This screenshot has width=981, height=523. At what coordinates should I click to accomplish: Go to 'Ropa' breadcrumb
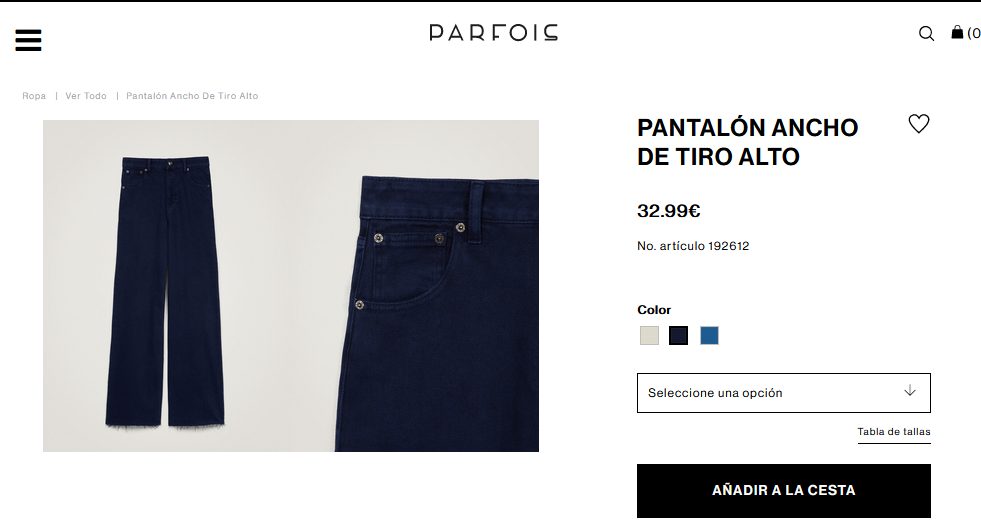pyautogui.click(x=34, y=96)
